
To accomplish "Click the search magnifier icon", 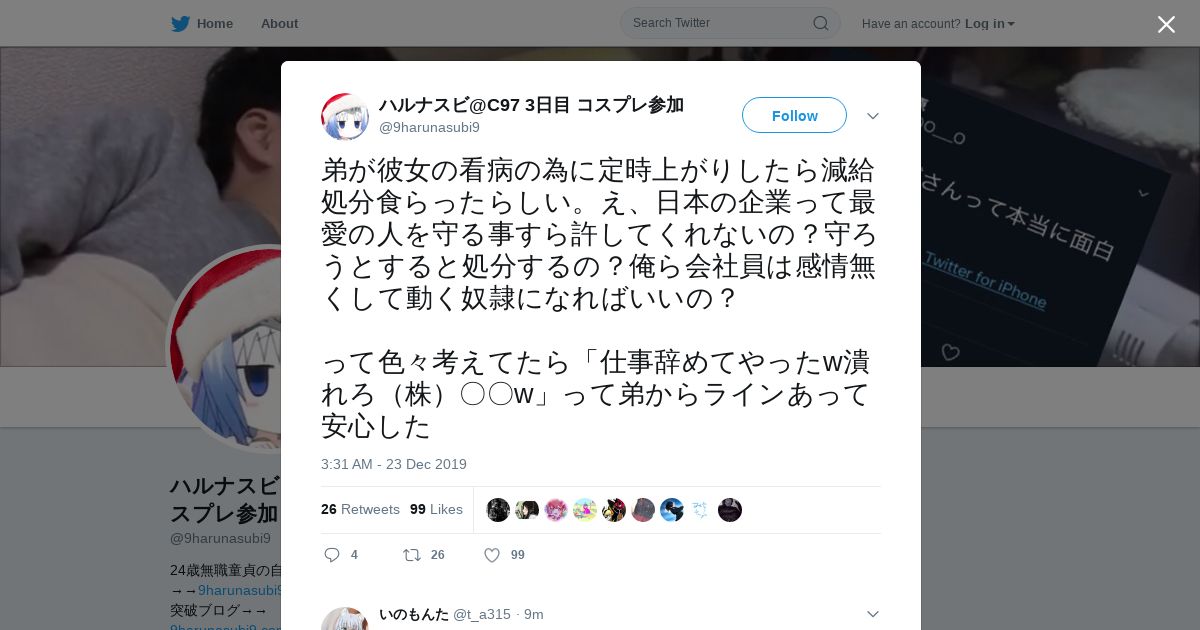I will 820,23.
